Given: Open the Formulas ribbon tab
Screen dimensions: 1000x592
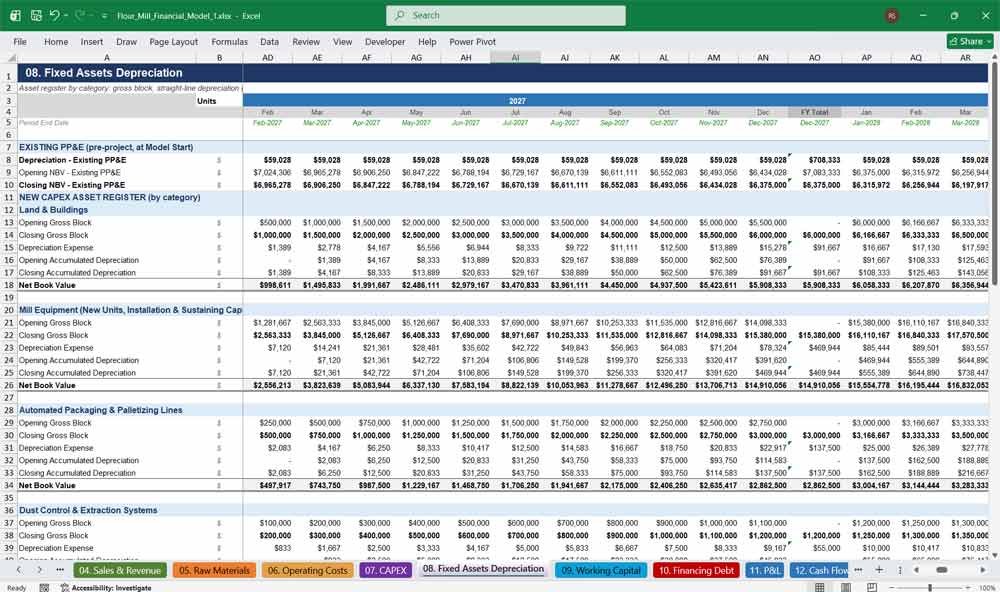Looking at the screenshot, I should (230, 41).
